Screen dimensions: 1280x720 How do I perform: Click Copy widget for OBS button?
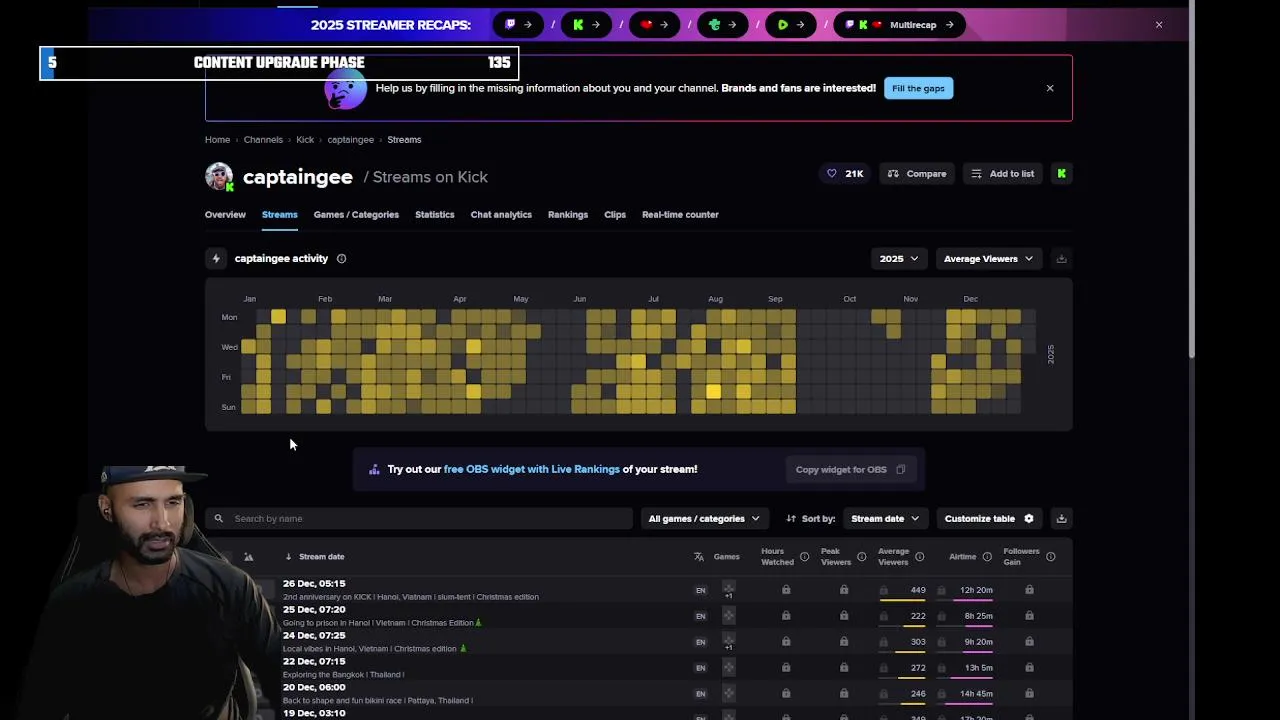[x=850, y=470]
